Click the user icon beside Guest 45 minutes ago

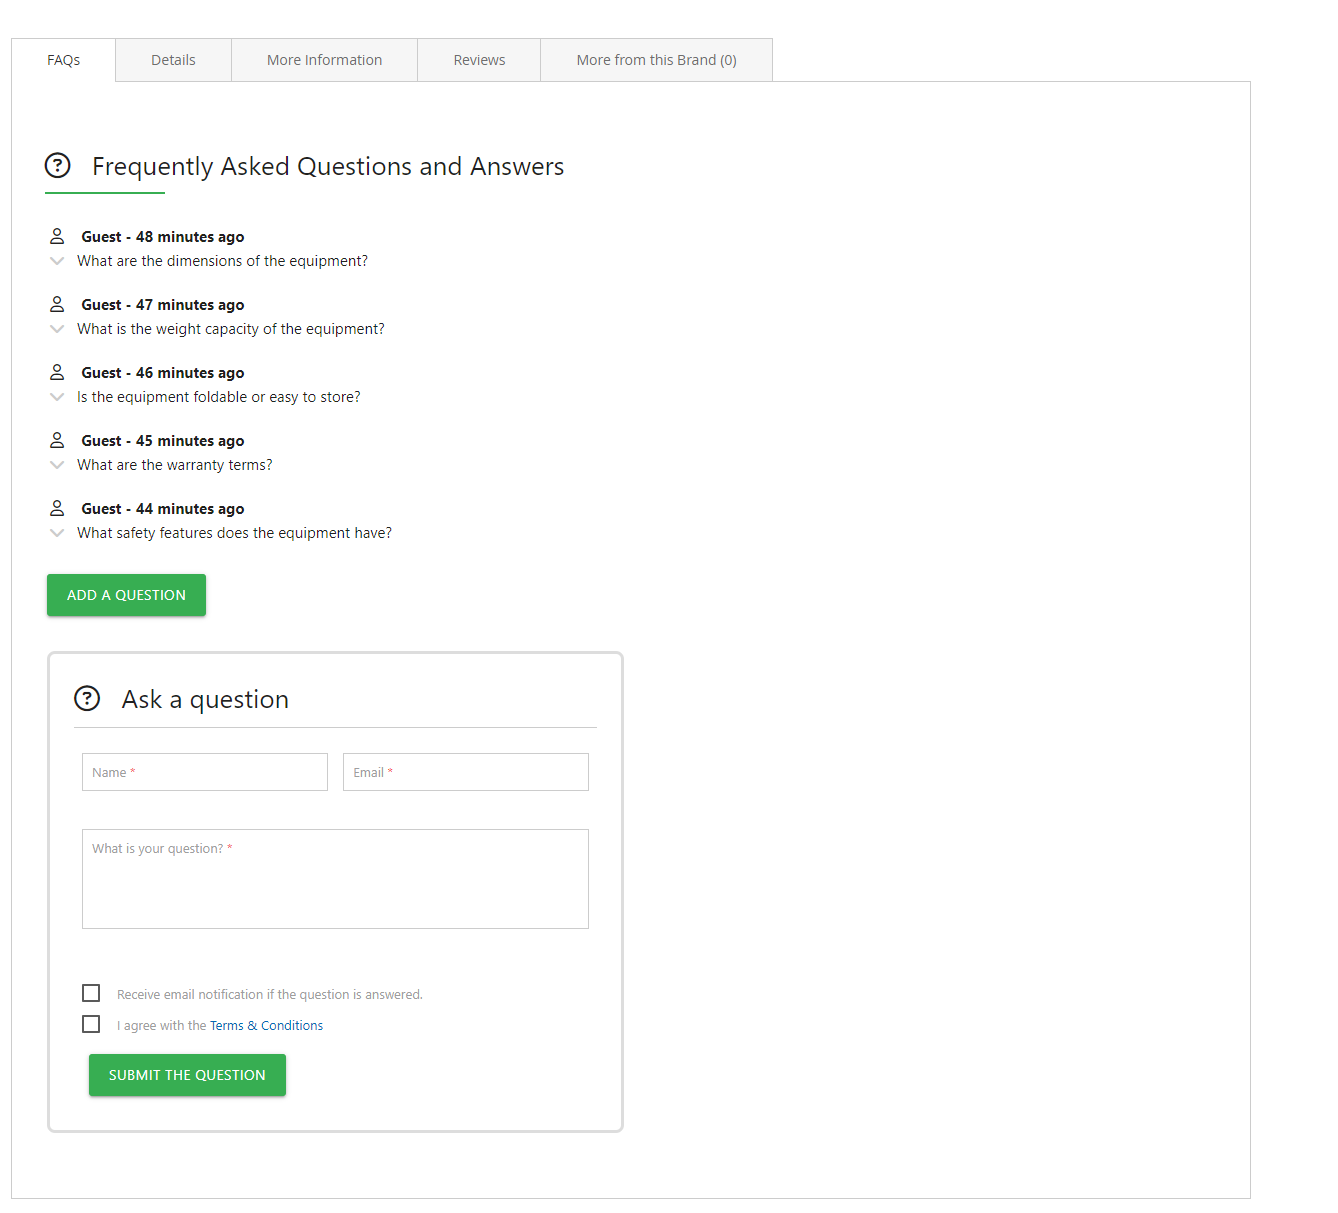pos(57,438)
